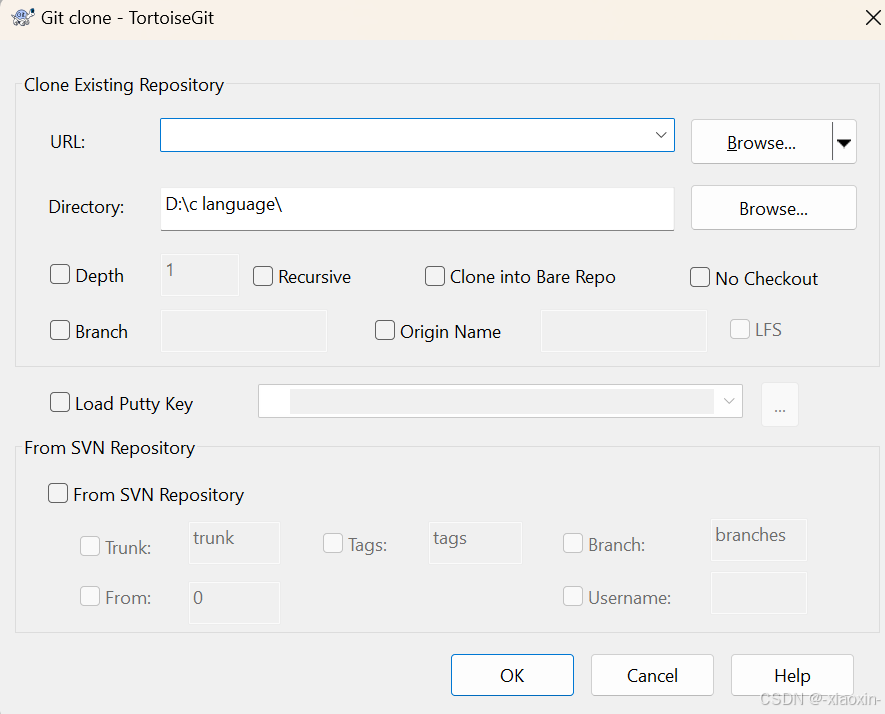This screenshot has height=714, width=885.
Task: Click Browse... next to Directory
Action: click(773, 208)
